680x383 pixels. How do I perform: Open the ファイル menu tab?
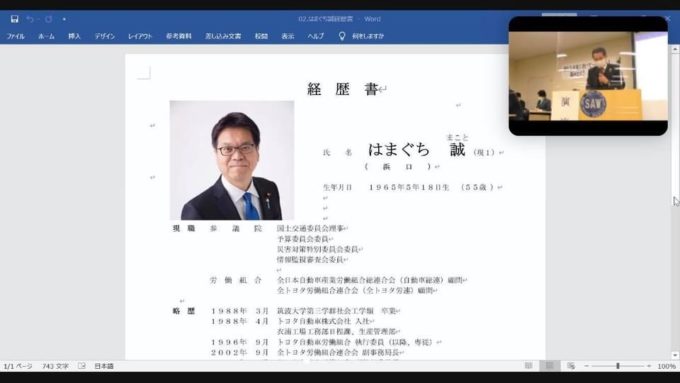click(x=16, y=36)
